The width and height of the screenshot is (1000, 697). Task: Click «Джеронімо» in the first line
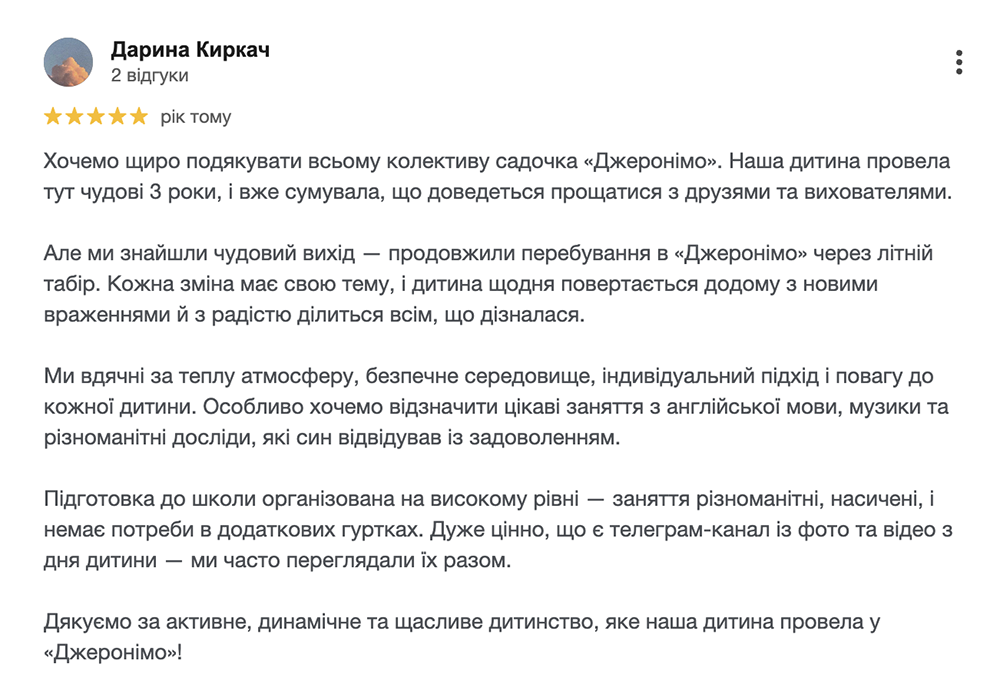[x=653, y=161]
